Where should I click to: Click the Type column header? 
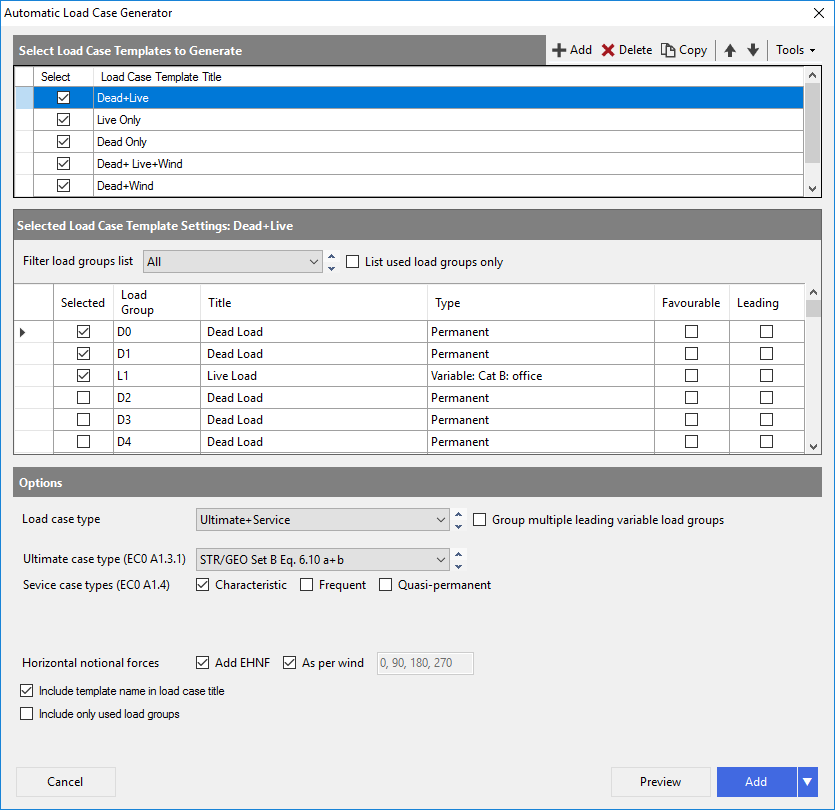[541, 302]
